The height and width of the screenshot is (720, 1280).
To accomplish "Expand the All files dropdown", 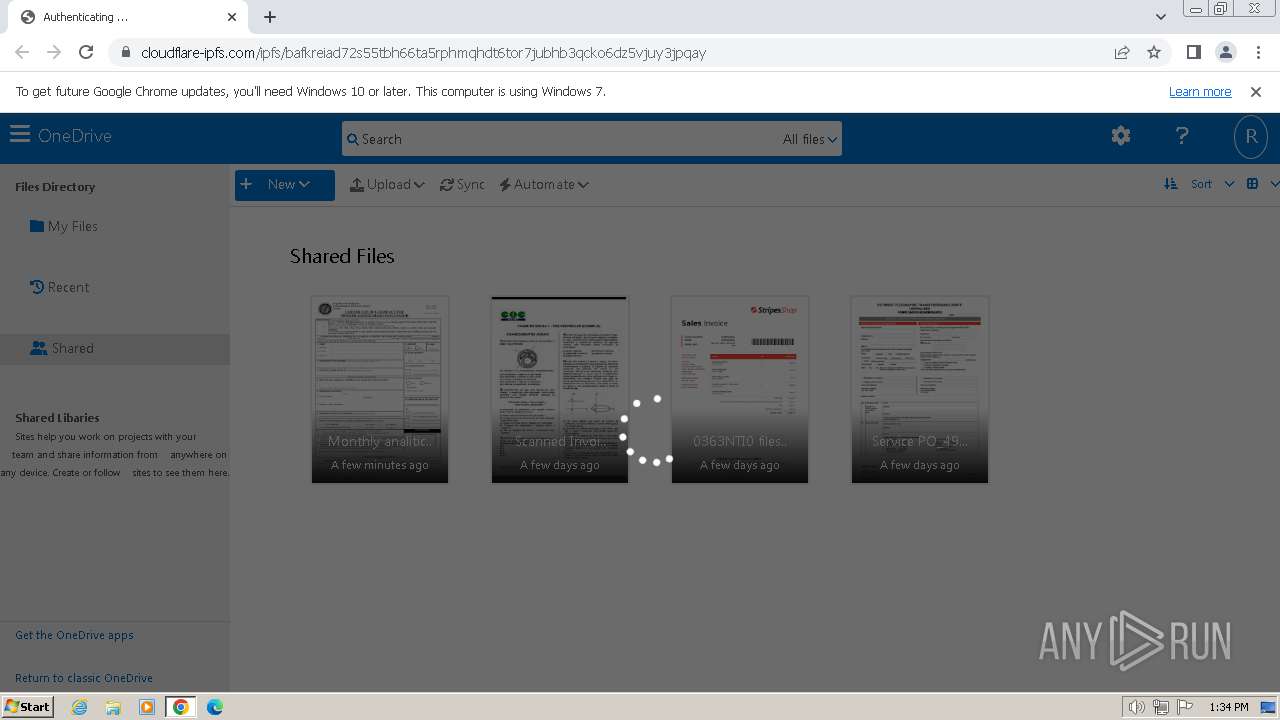I will click(x=809, y=139).
